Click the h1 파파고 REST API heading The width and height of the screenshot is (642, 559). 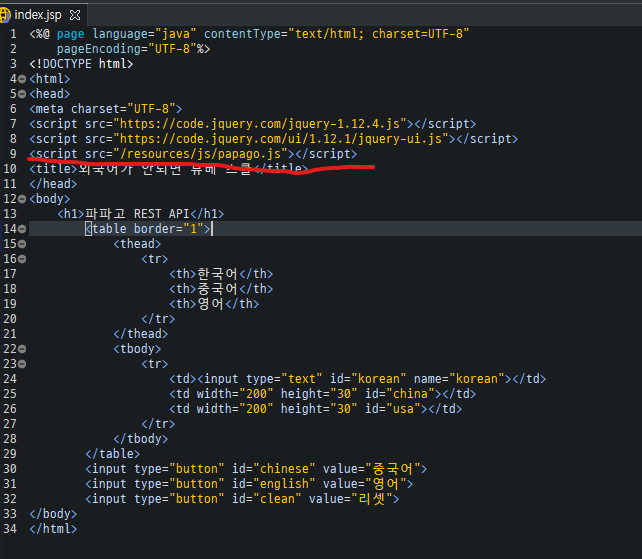140,214
